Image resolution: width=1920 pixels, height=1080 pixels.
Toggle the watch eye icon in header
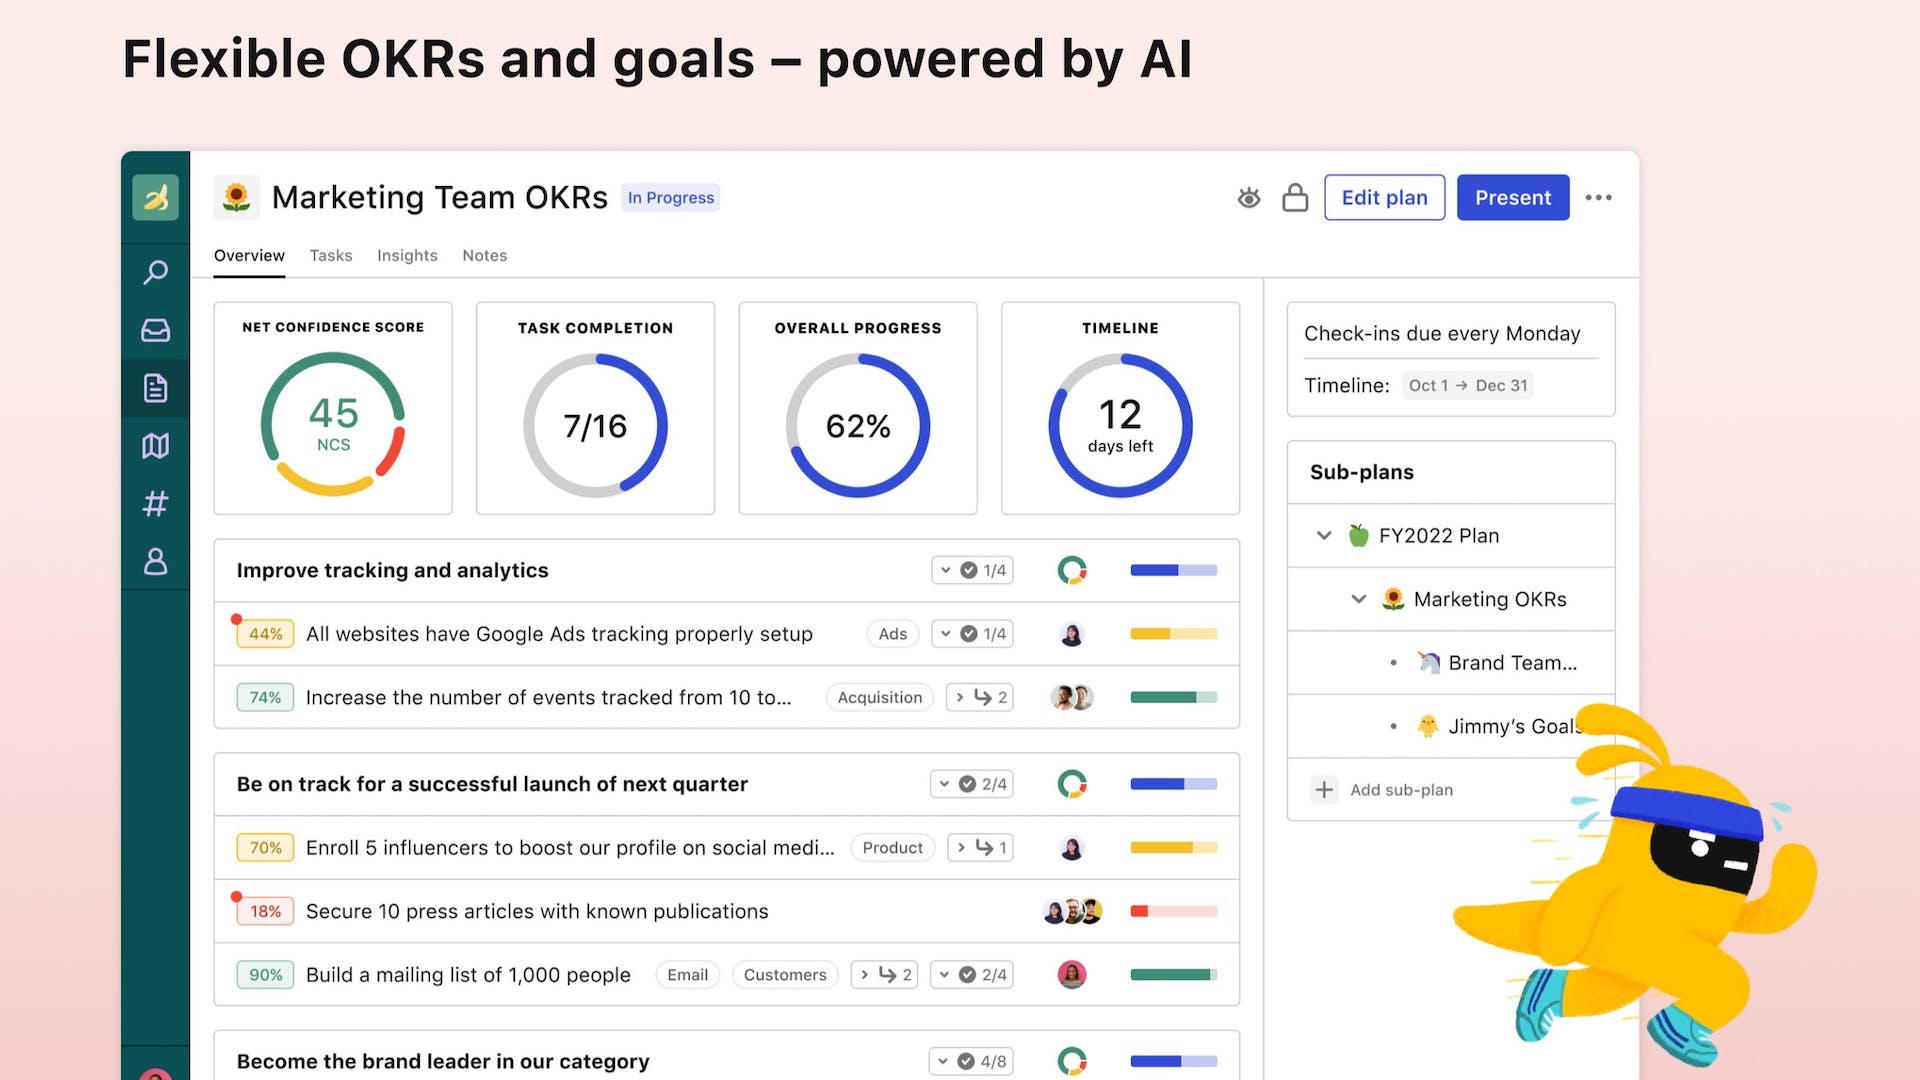click(1248, 197)
